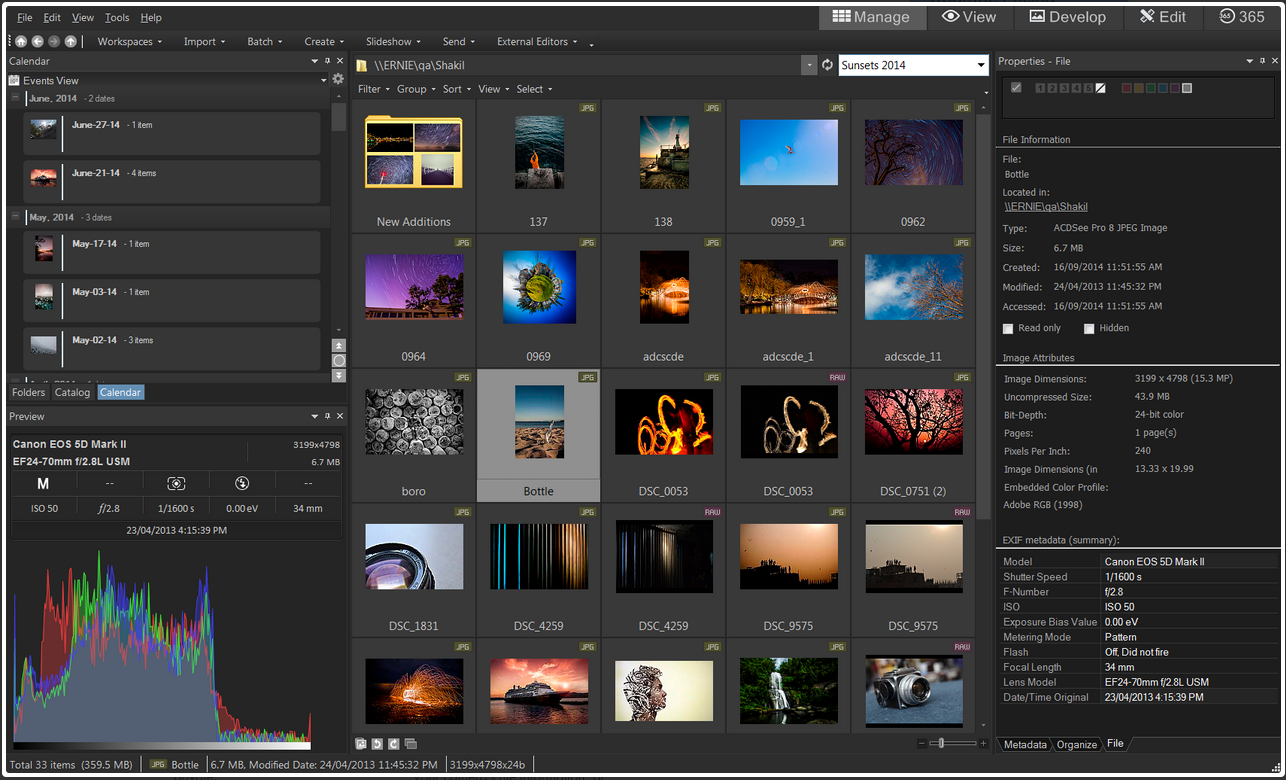
Task: Rotate image left using bottom toolbar icon
Action: [376, 744]
